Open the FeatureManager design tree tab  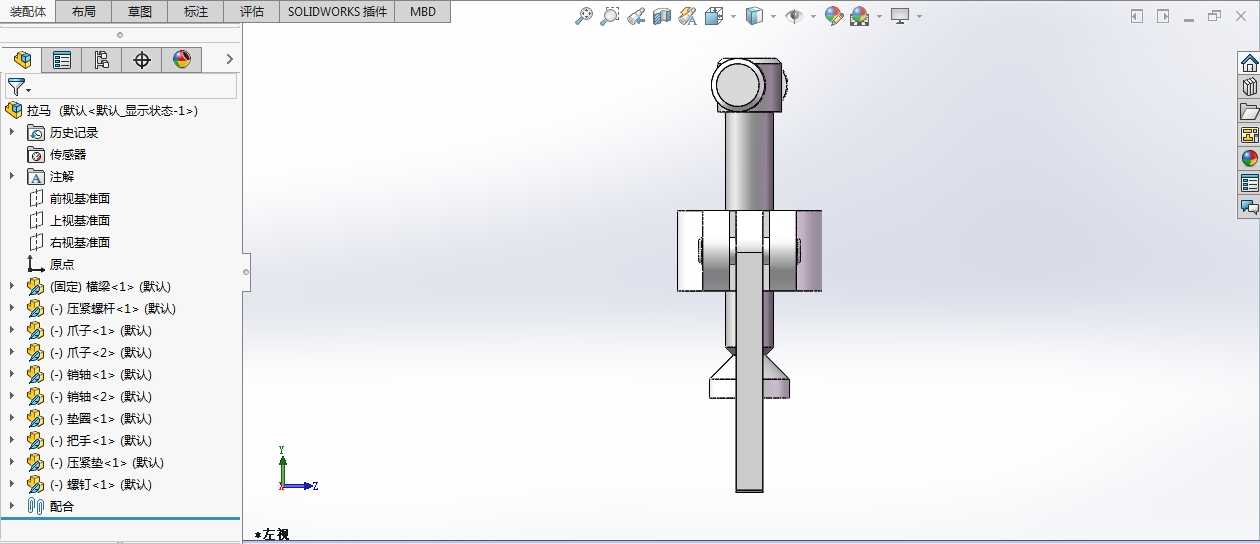(x=22, y=60)
